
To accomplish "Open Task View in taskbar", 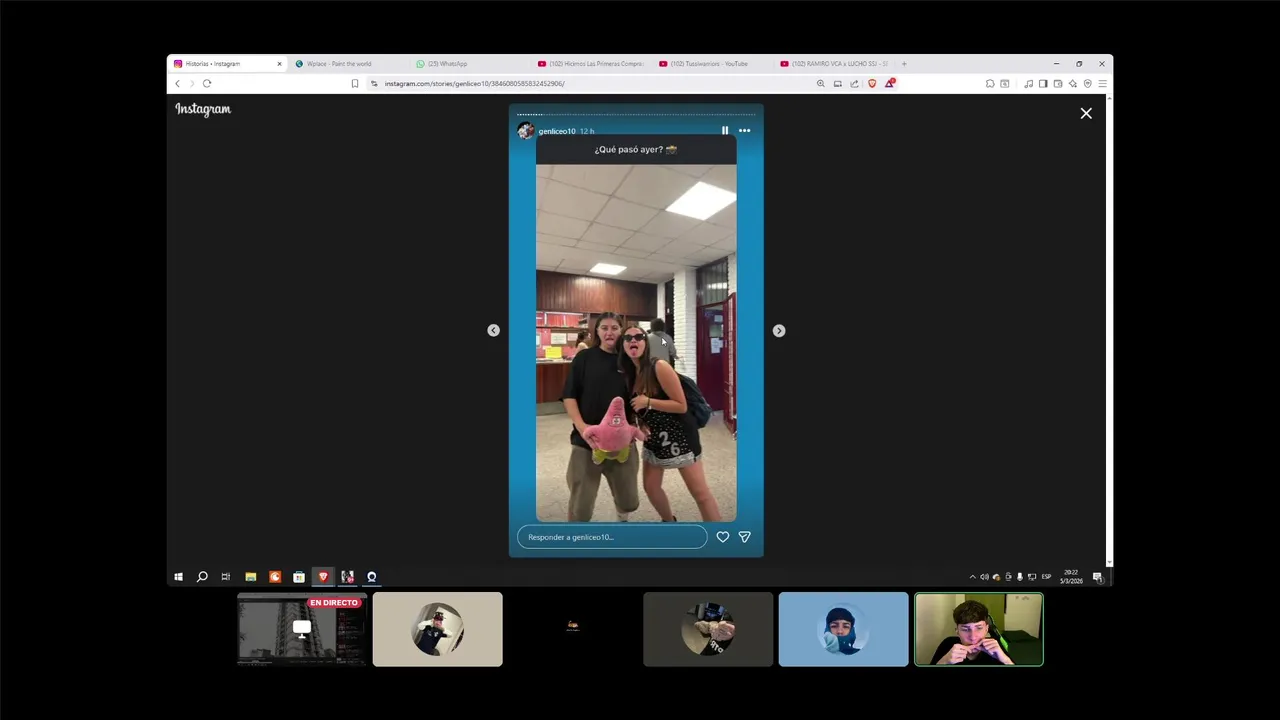I will pyautogui.click(x=226, y=577).
